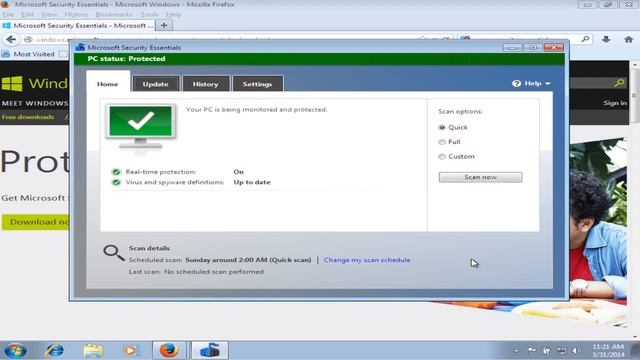Expand the Help dropdown arrow
Image resolution: width=640 pixels, height=360 pixels.
pos(548,83)
